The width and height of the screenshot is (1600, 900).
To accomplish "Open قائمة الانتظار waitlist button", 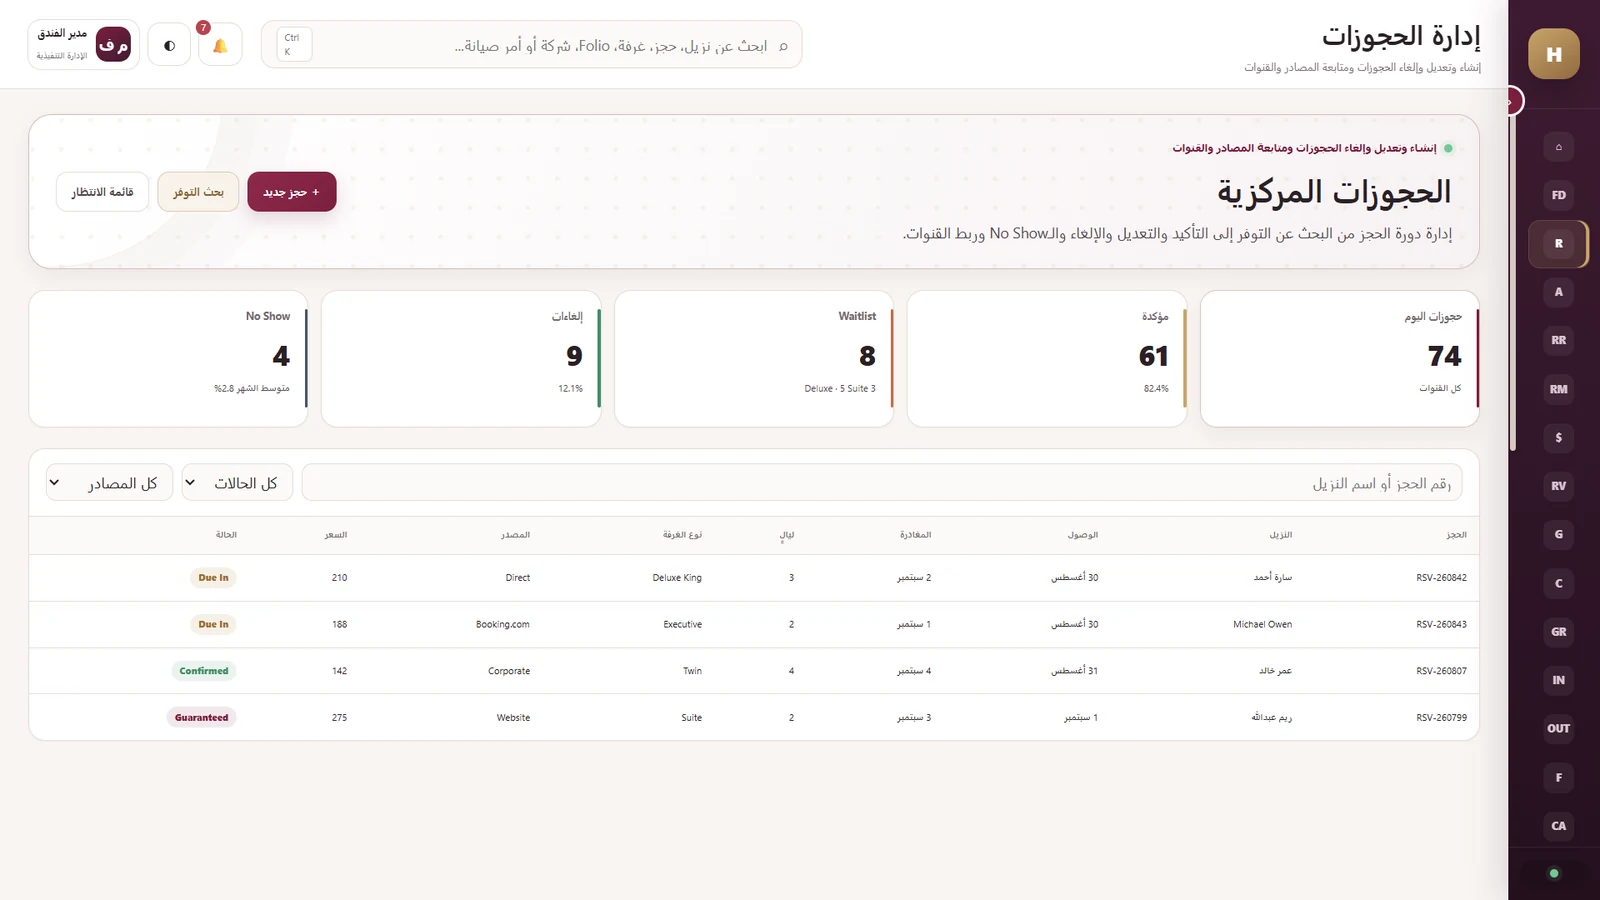I will coord(102,192).
